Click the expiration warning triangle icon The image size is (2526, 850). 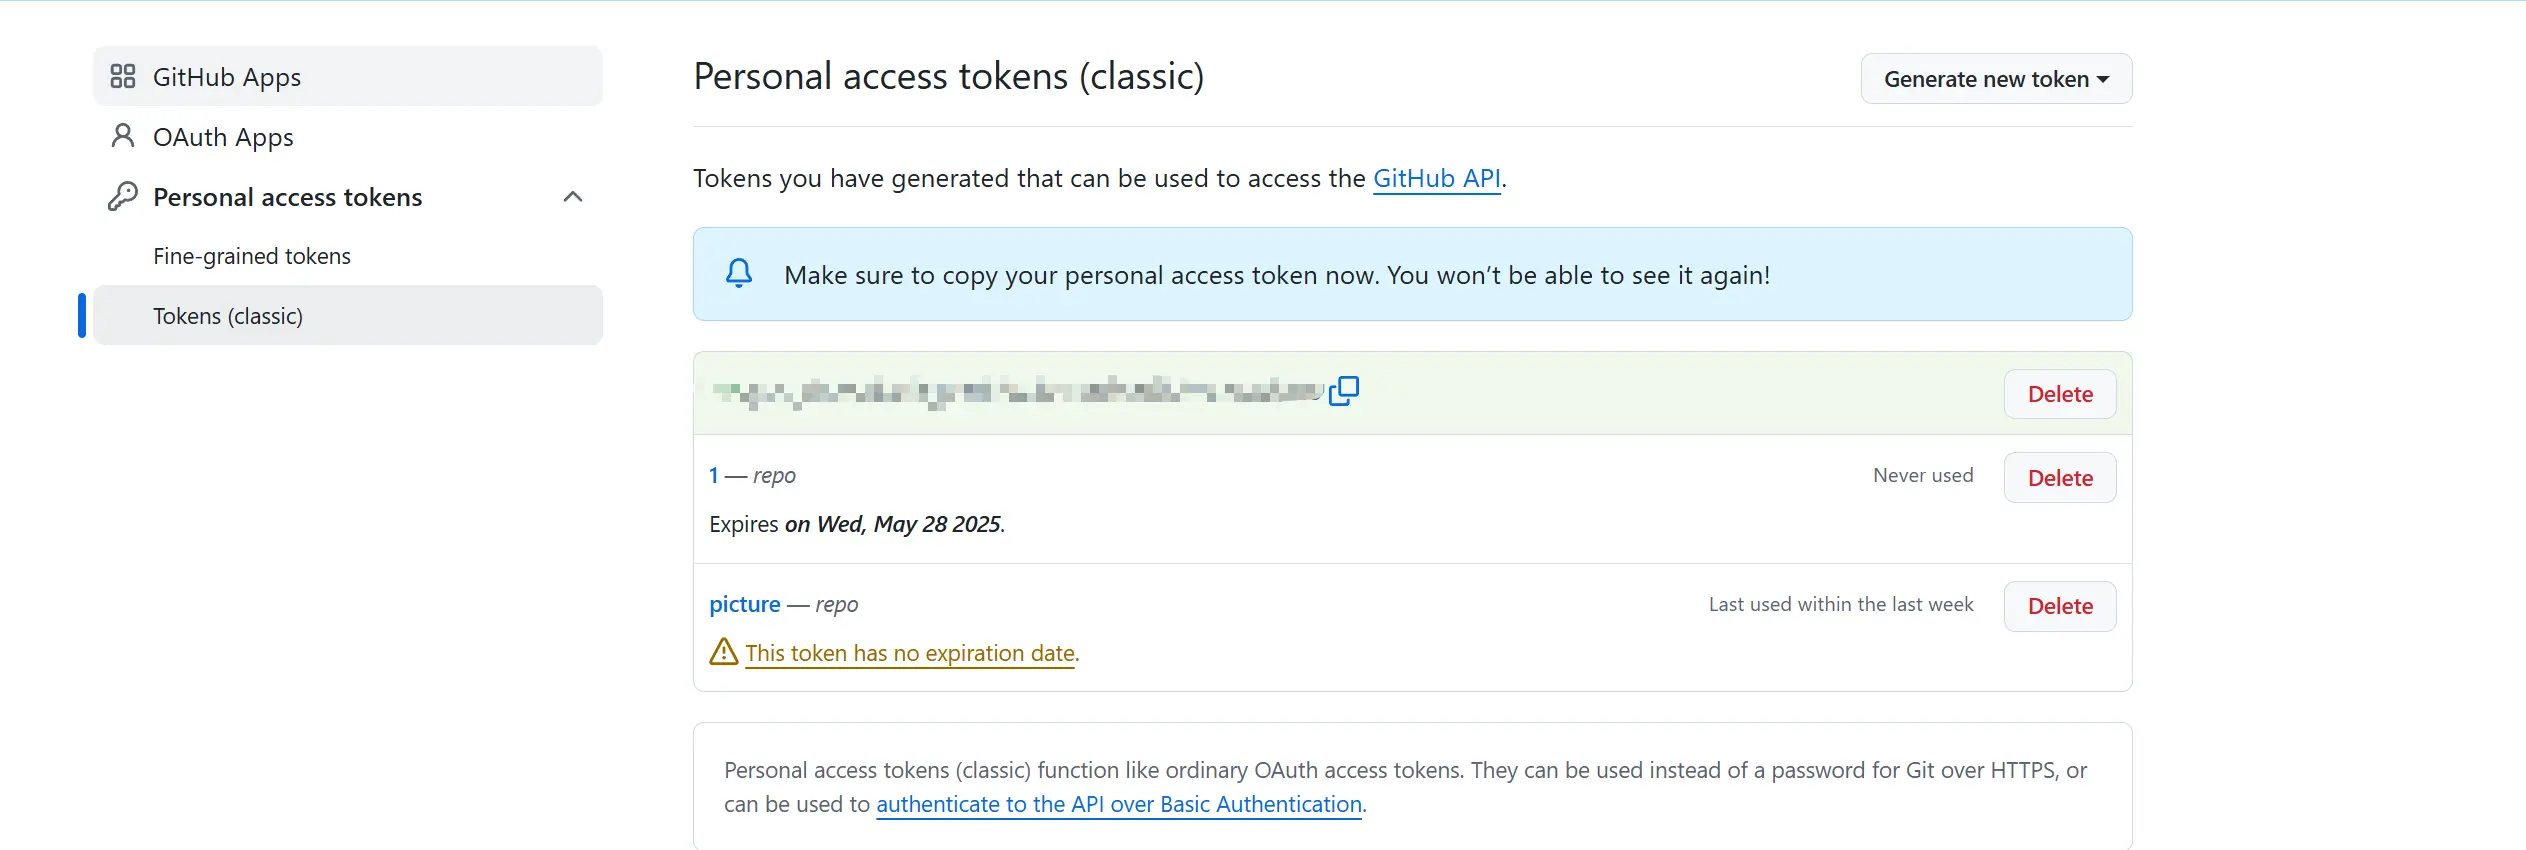coord(723,652)
